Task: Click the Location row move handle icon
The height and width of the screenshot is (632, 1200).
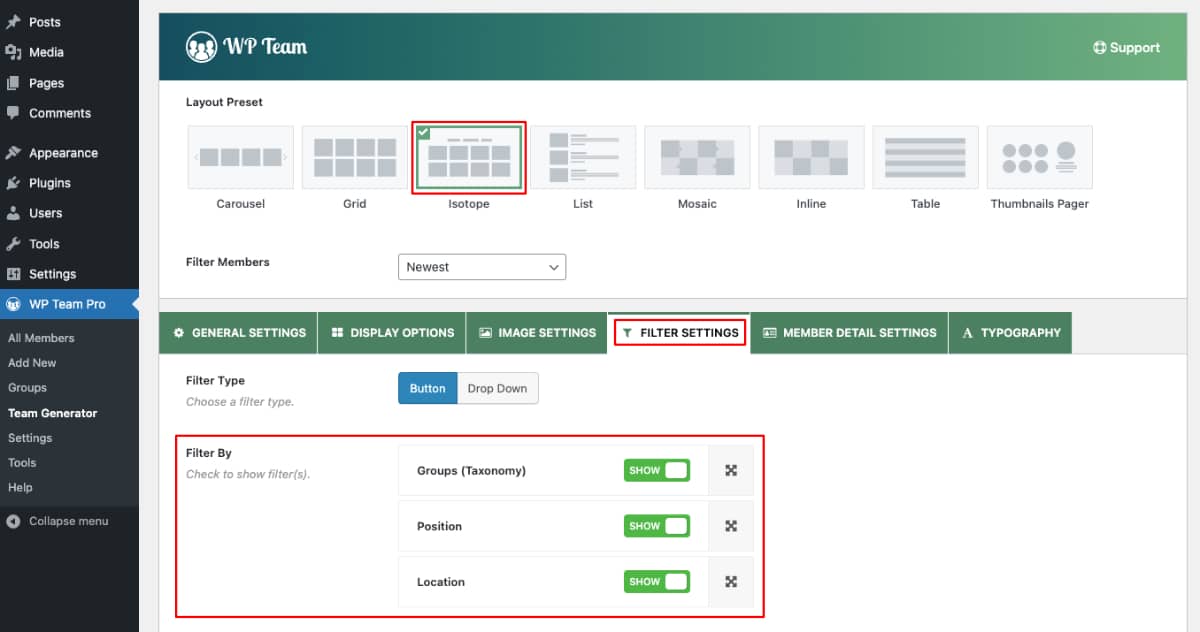Action: pyautogui.click(x=731, y=582)
